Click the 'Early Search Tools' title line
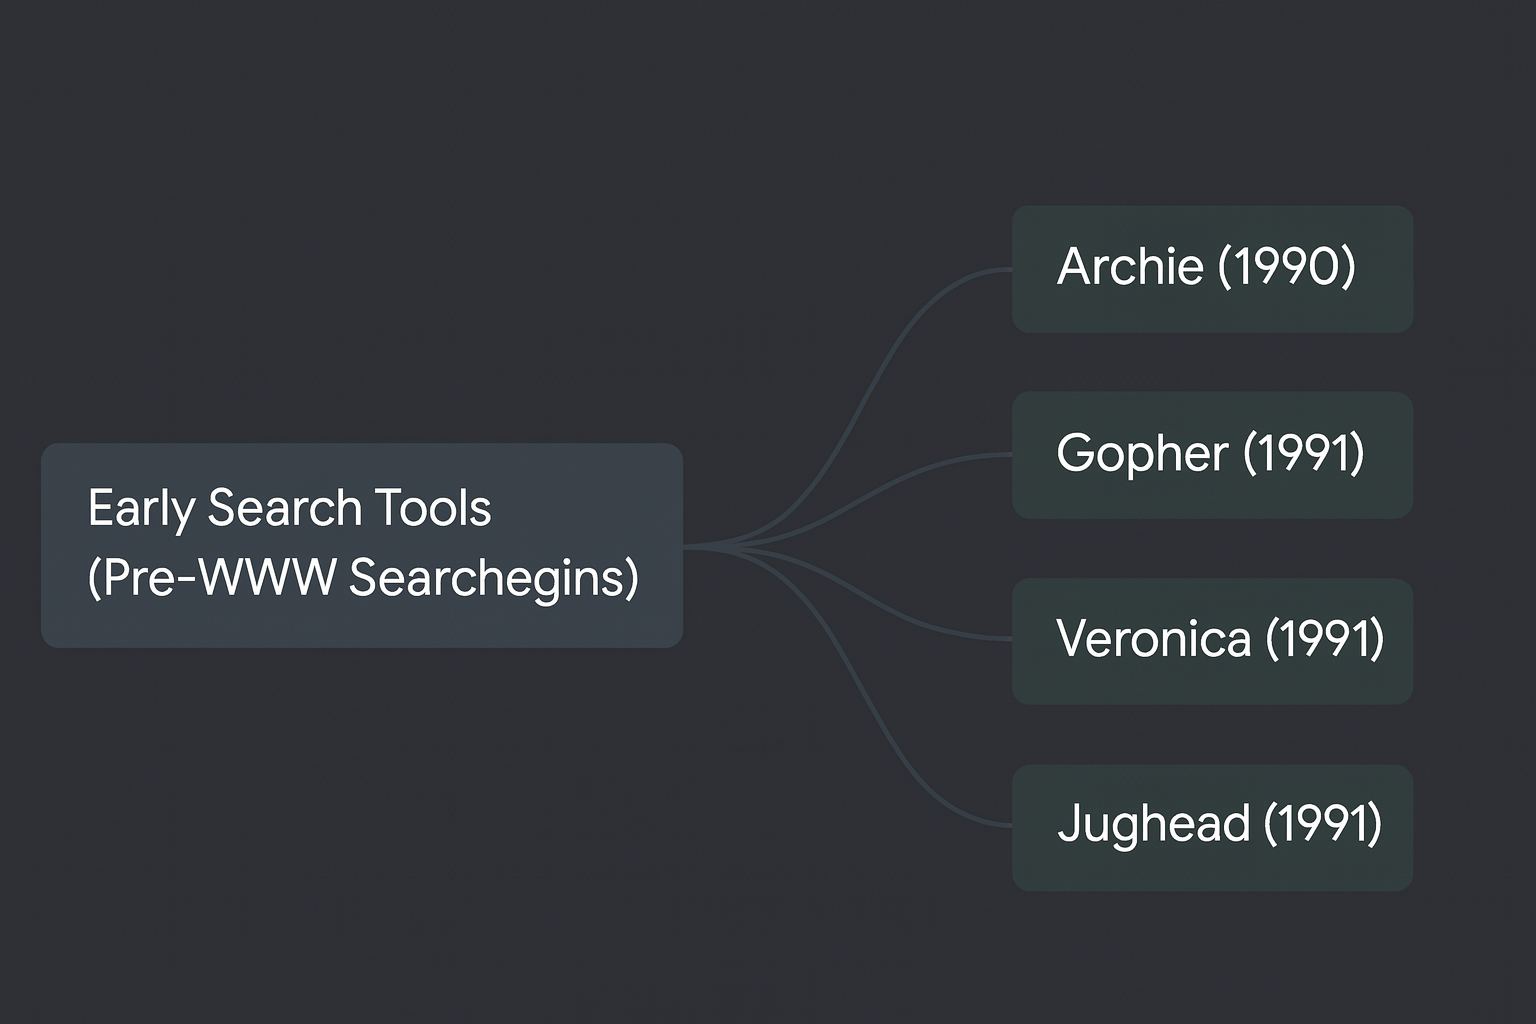The height and width of the screenshot is (1024, 1536). [289, 508]
